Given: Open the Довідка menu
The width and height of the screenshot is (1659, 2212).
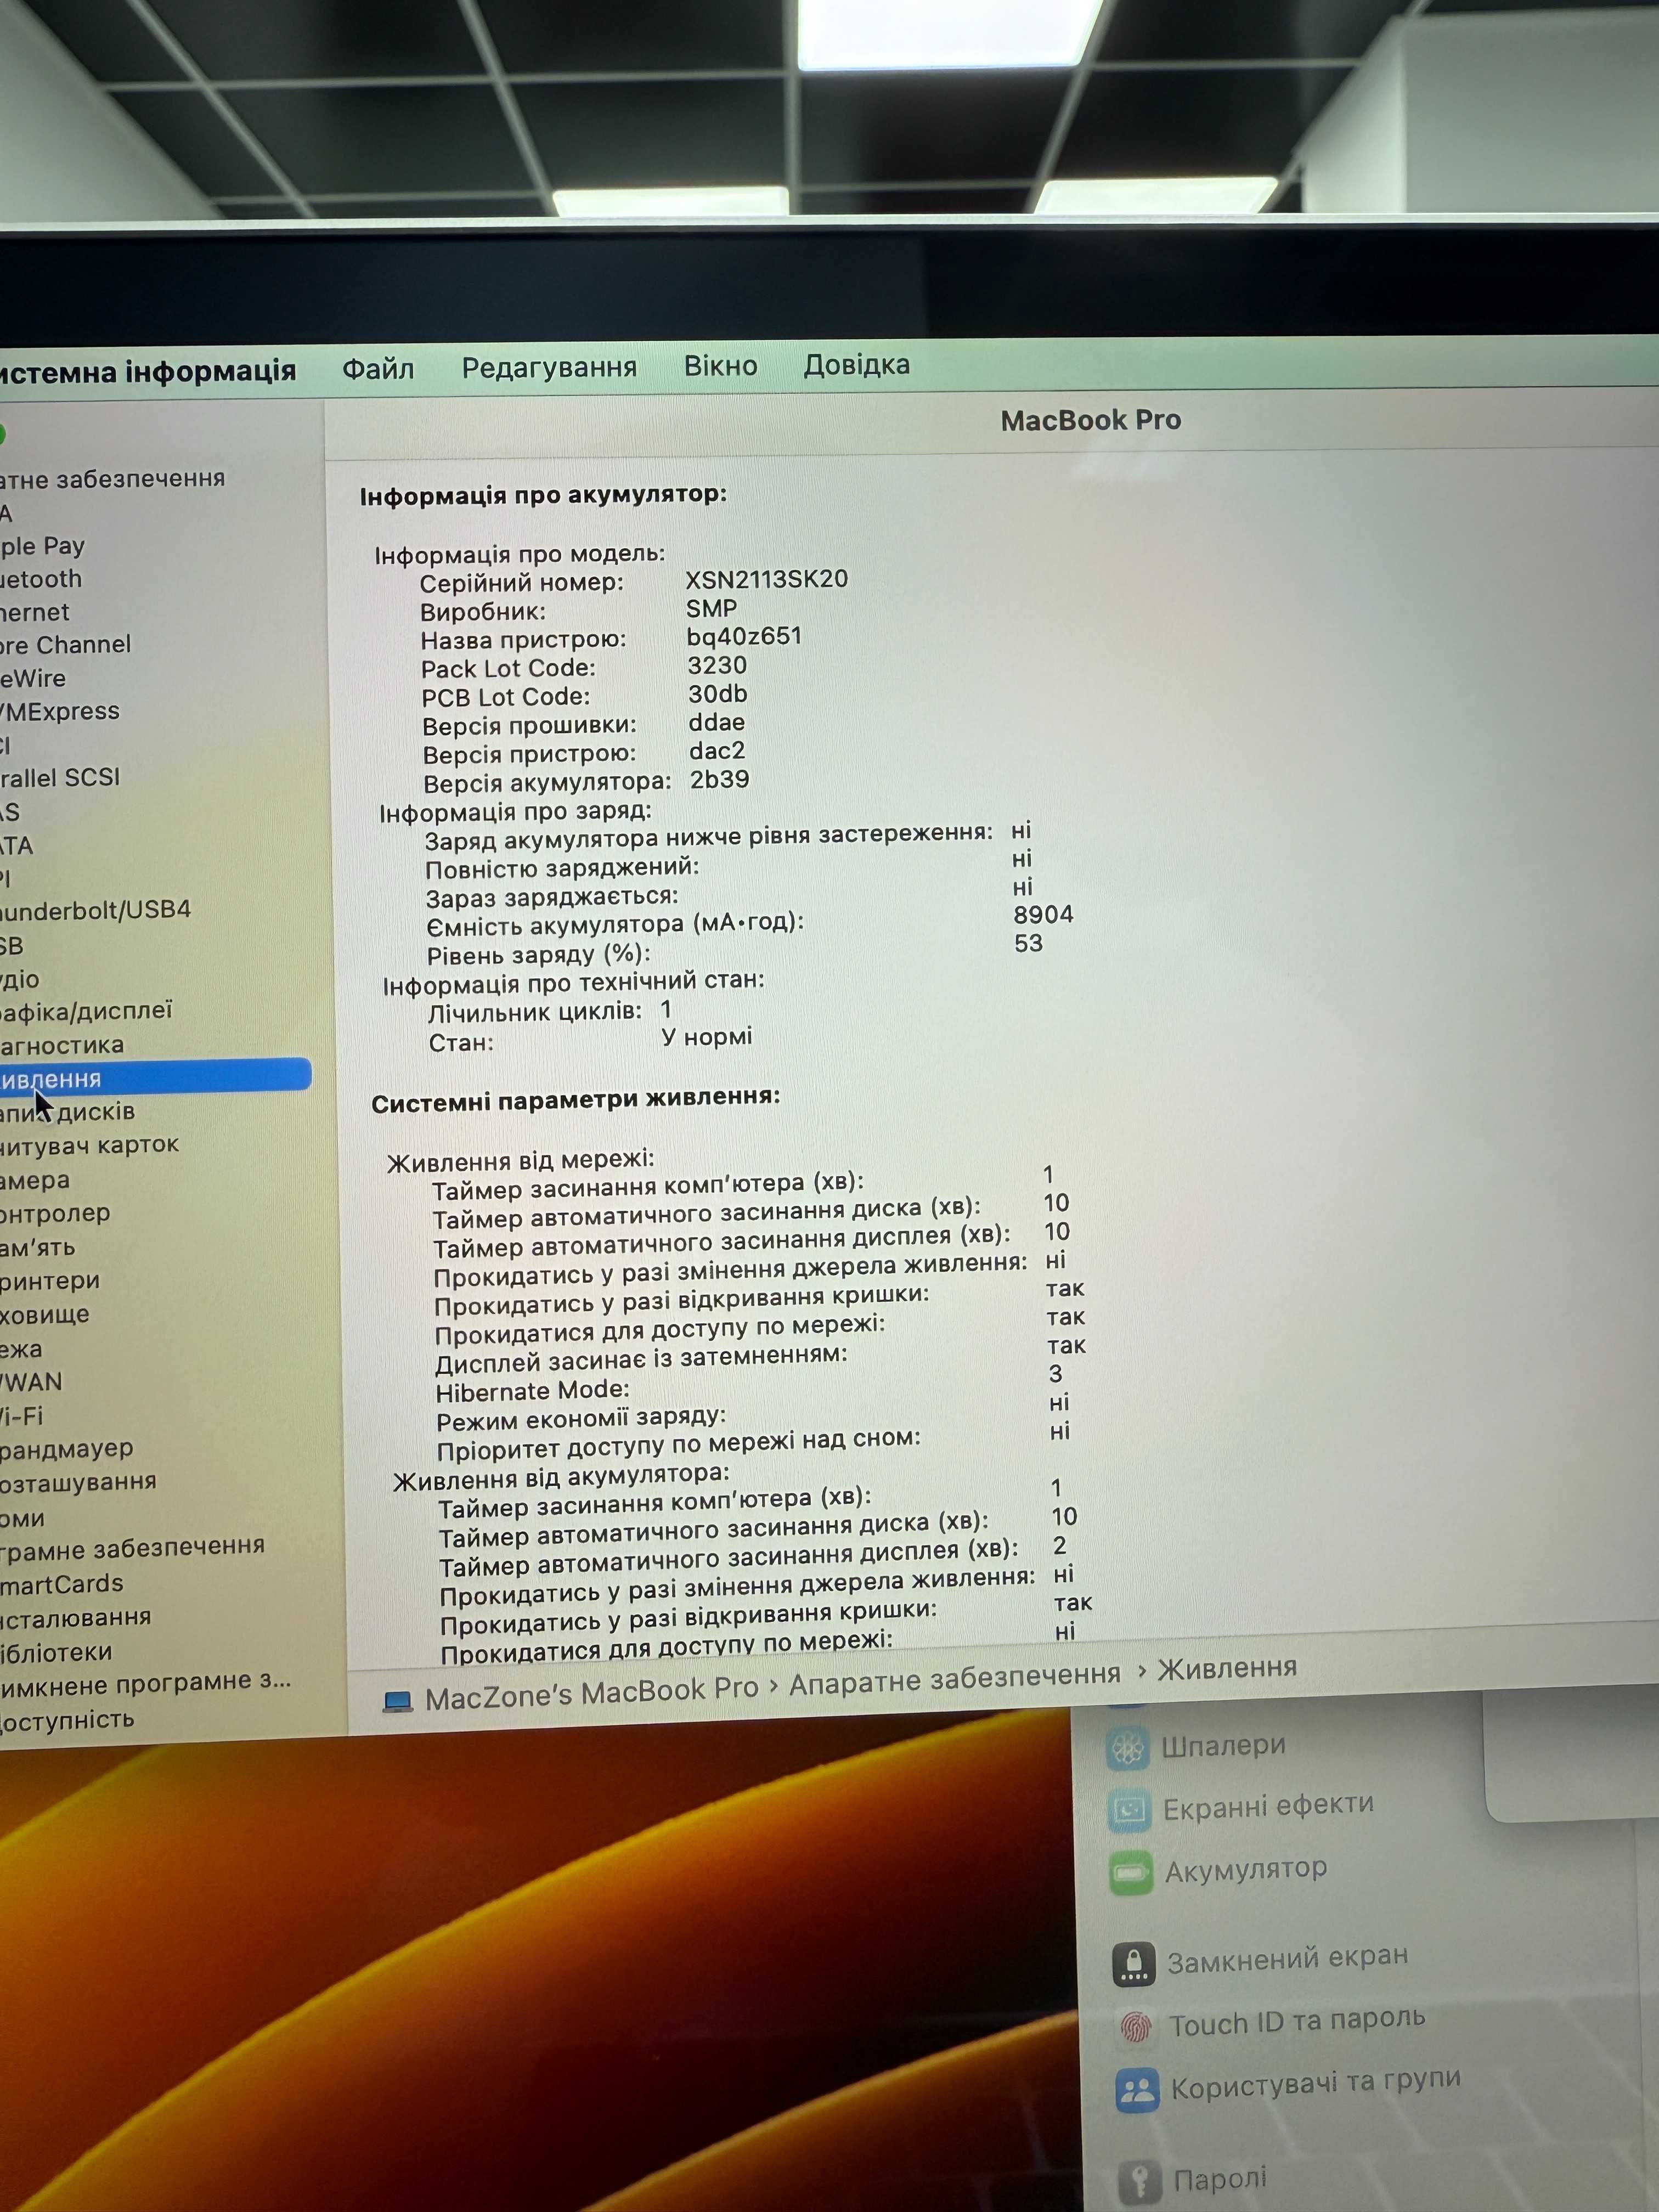Looking at the screenshot, I should coord(857,365).
